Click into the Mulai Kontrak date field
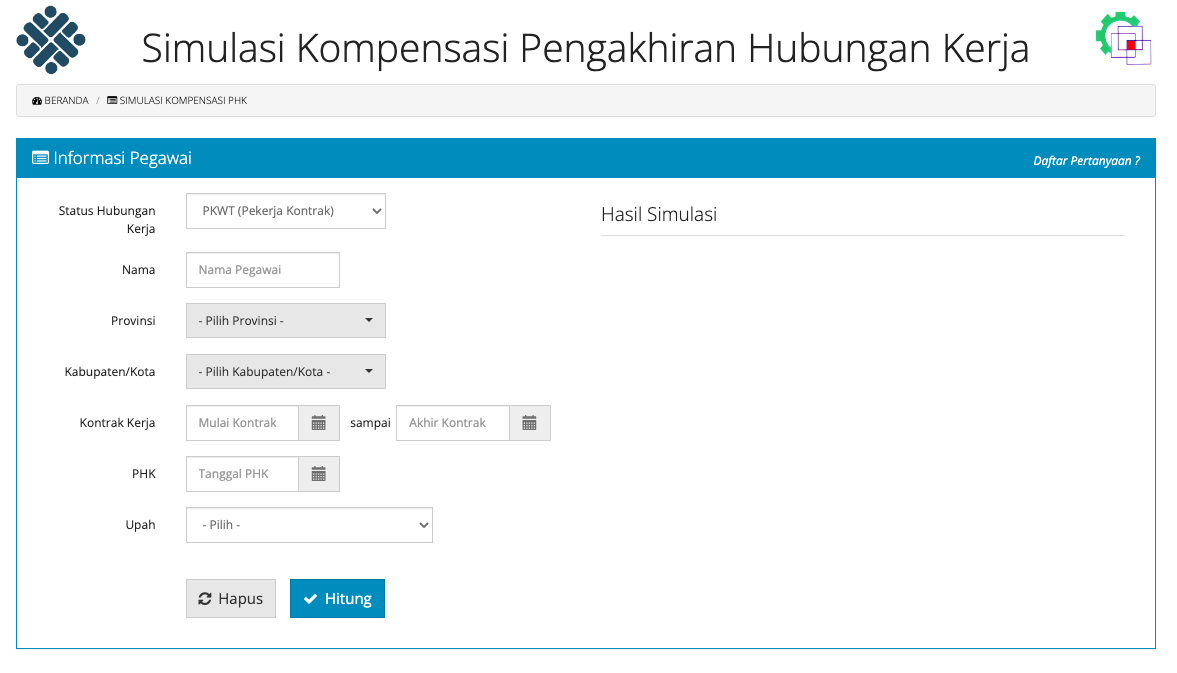This screenshot has width=1177, height=673. coord(242,423)
